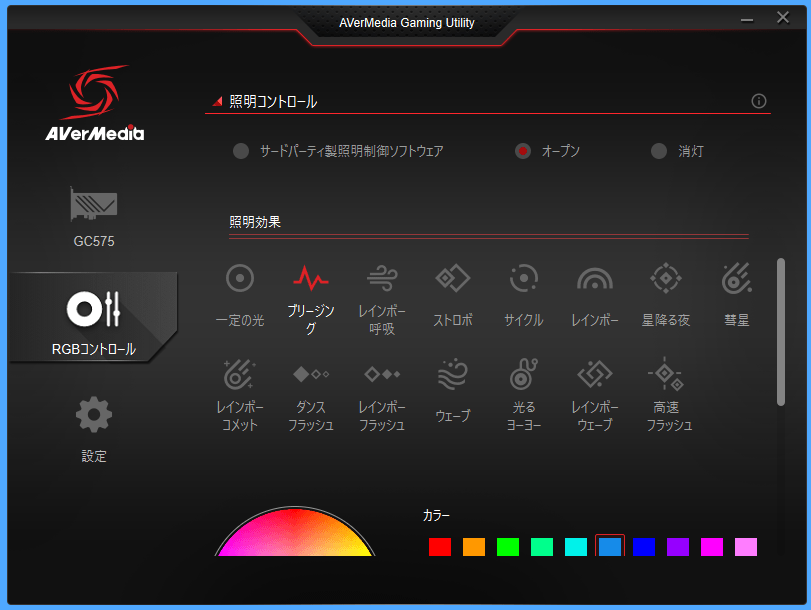Open the info icon beside 照明コントロール

759,101
